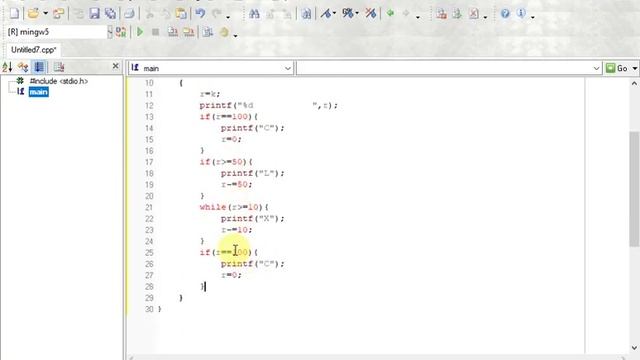Click line number 30 in the gutter
Screen dimensions: 640x360
coord(149,309)
